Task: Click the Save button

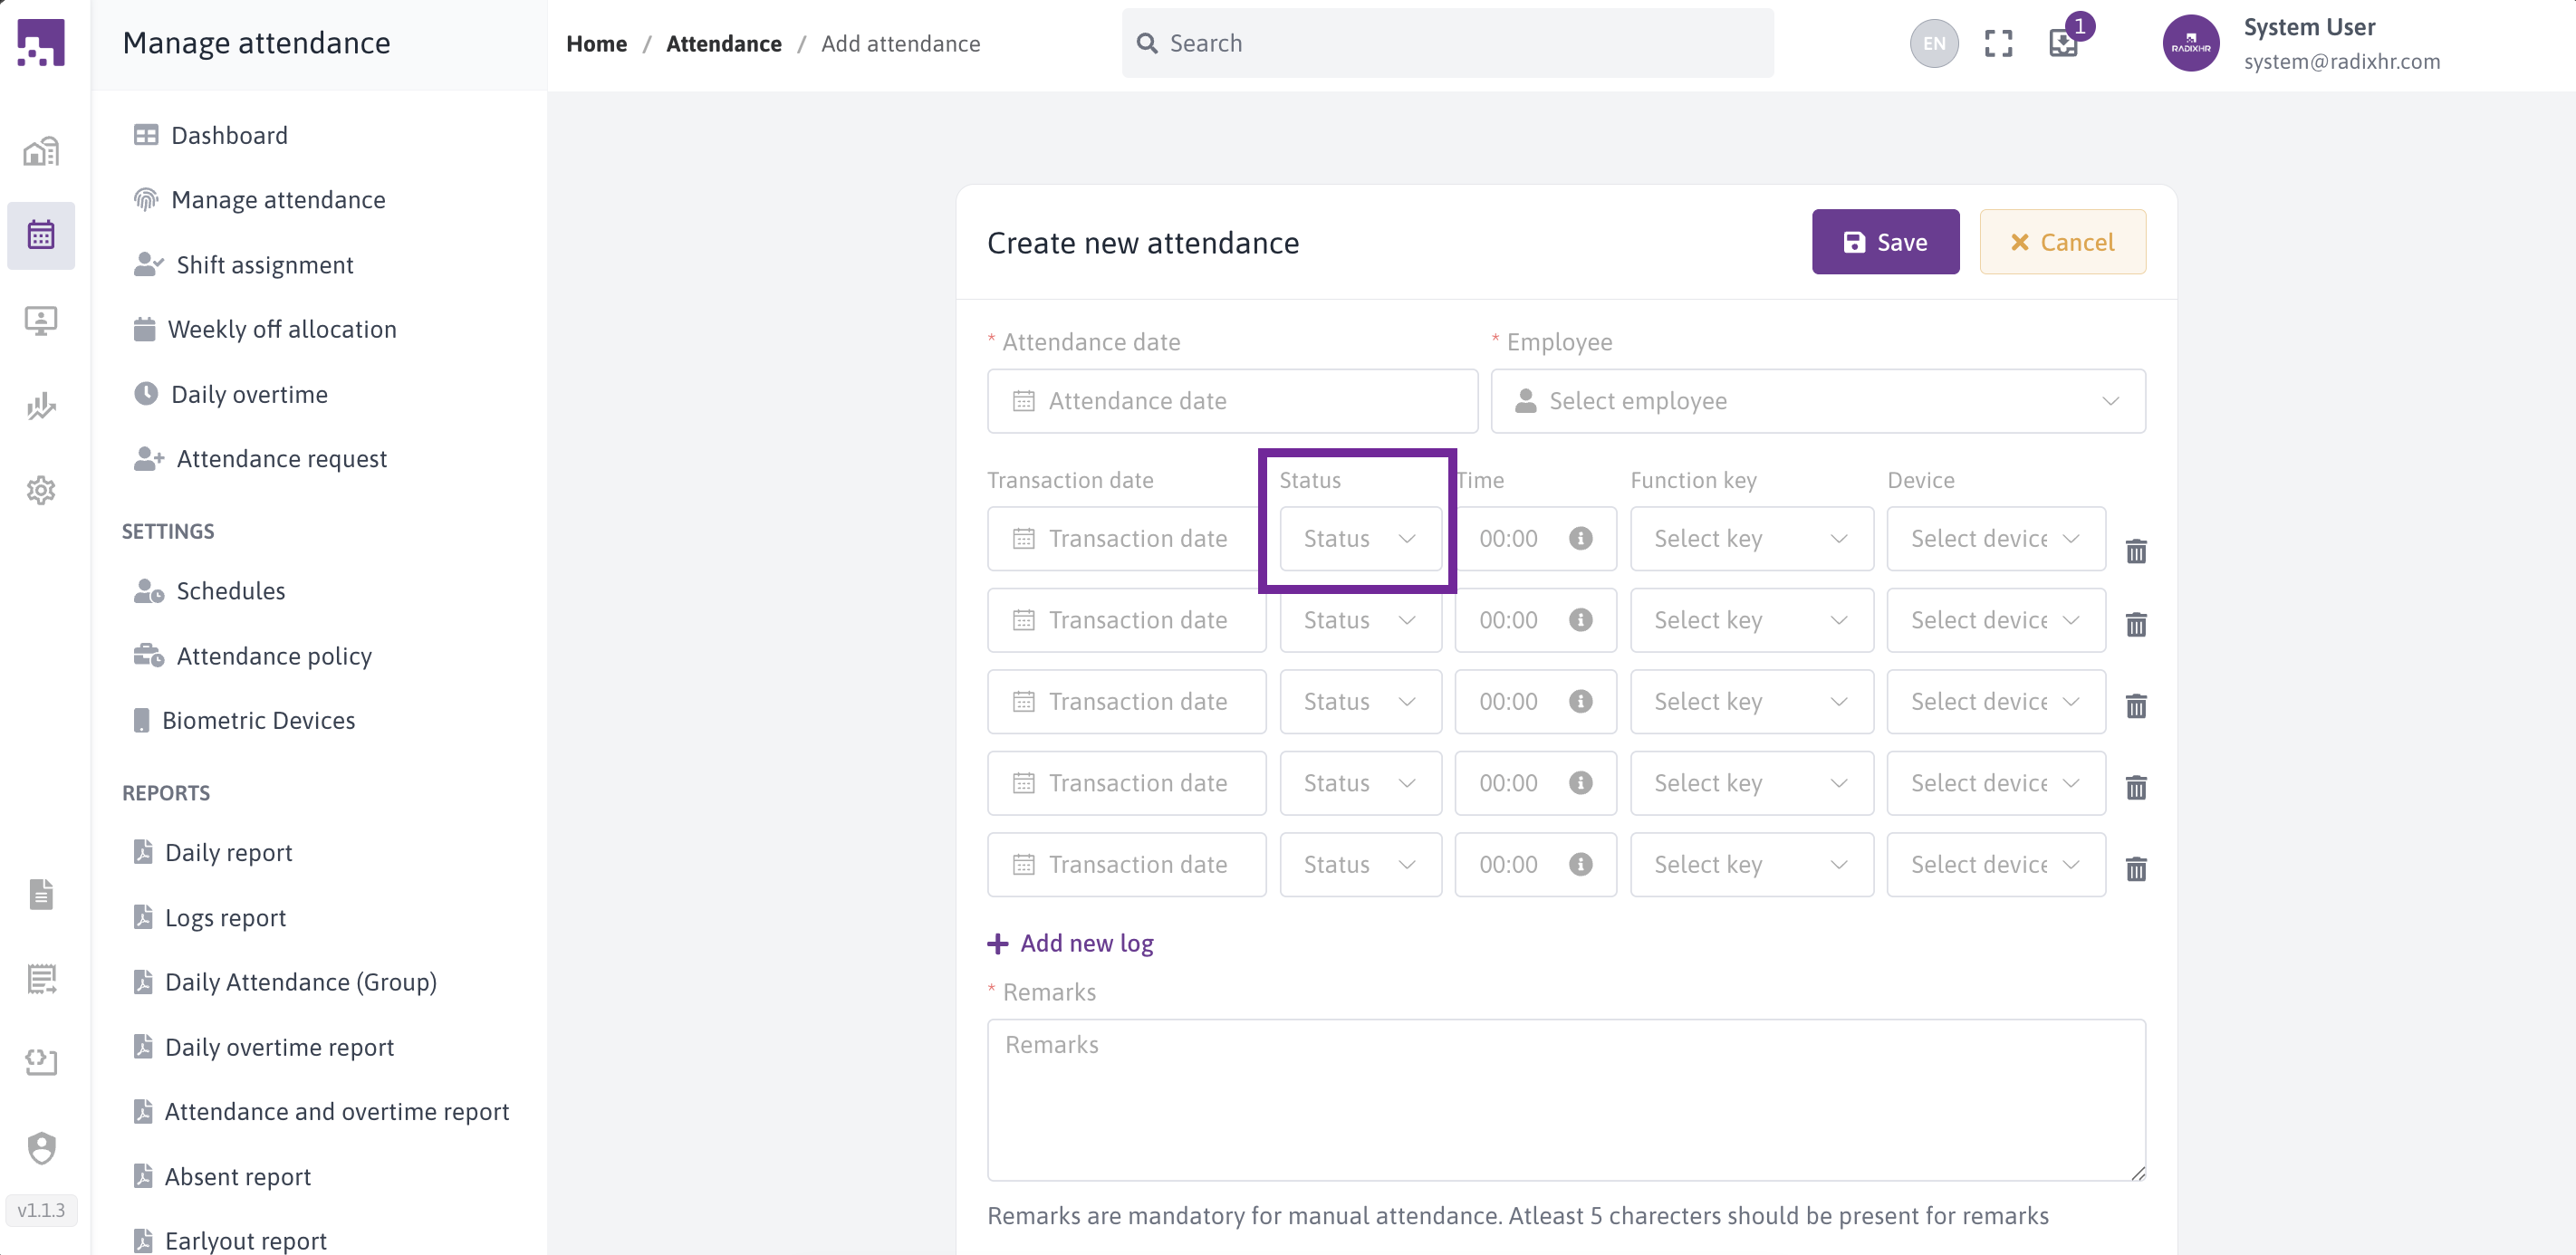Action: click(1884, 242)
